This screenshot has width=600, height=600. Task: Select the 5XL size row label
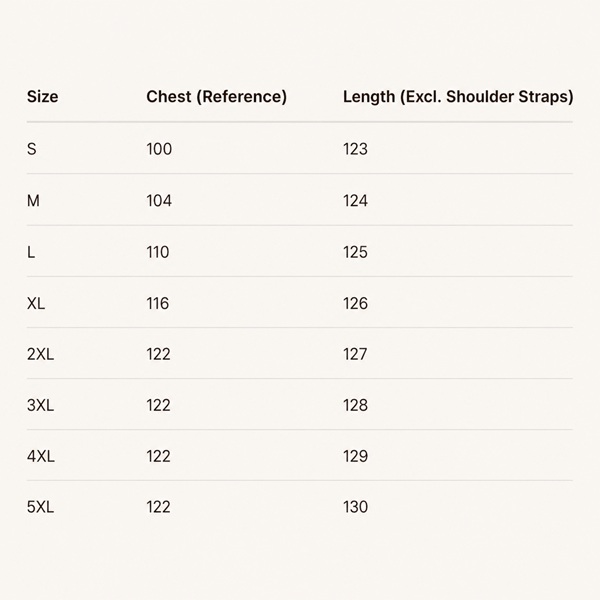[40, 507]
